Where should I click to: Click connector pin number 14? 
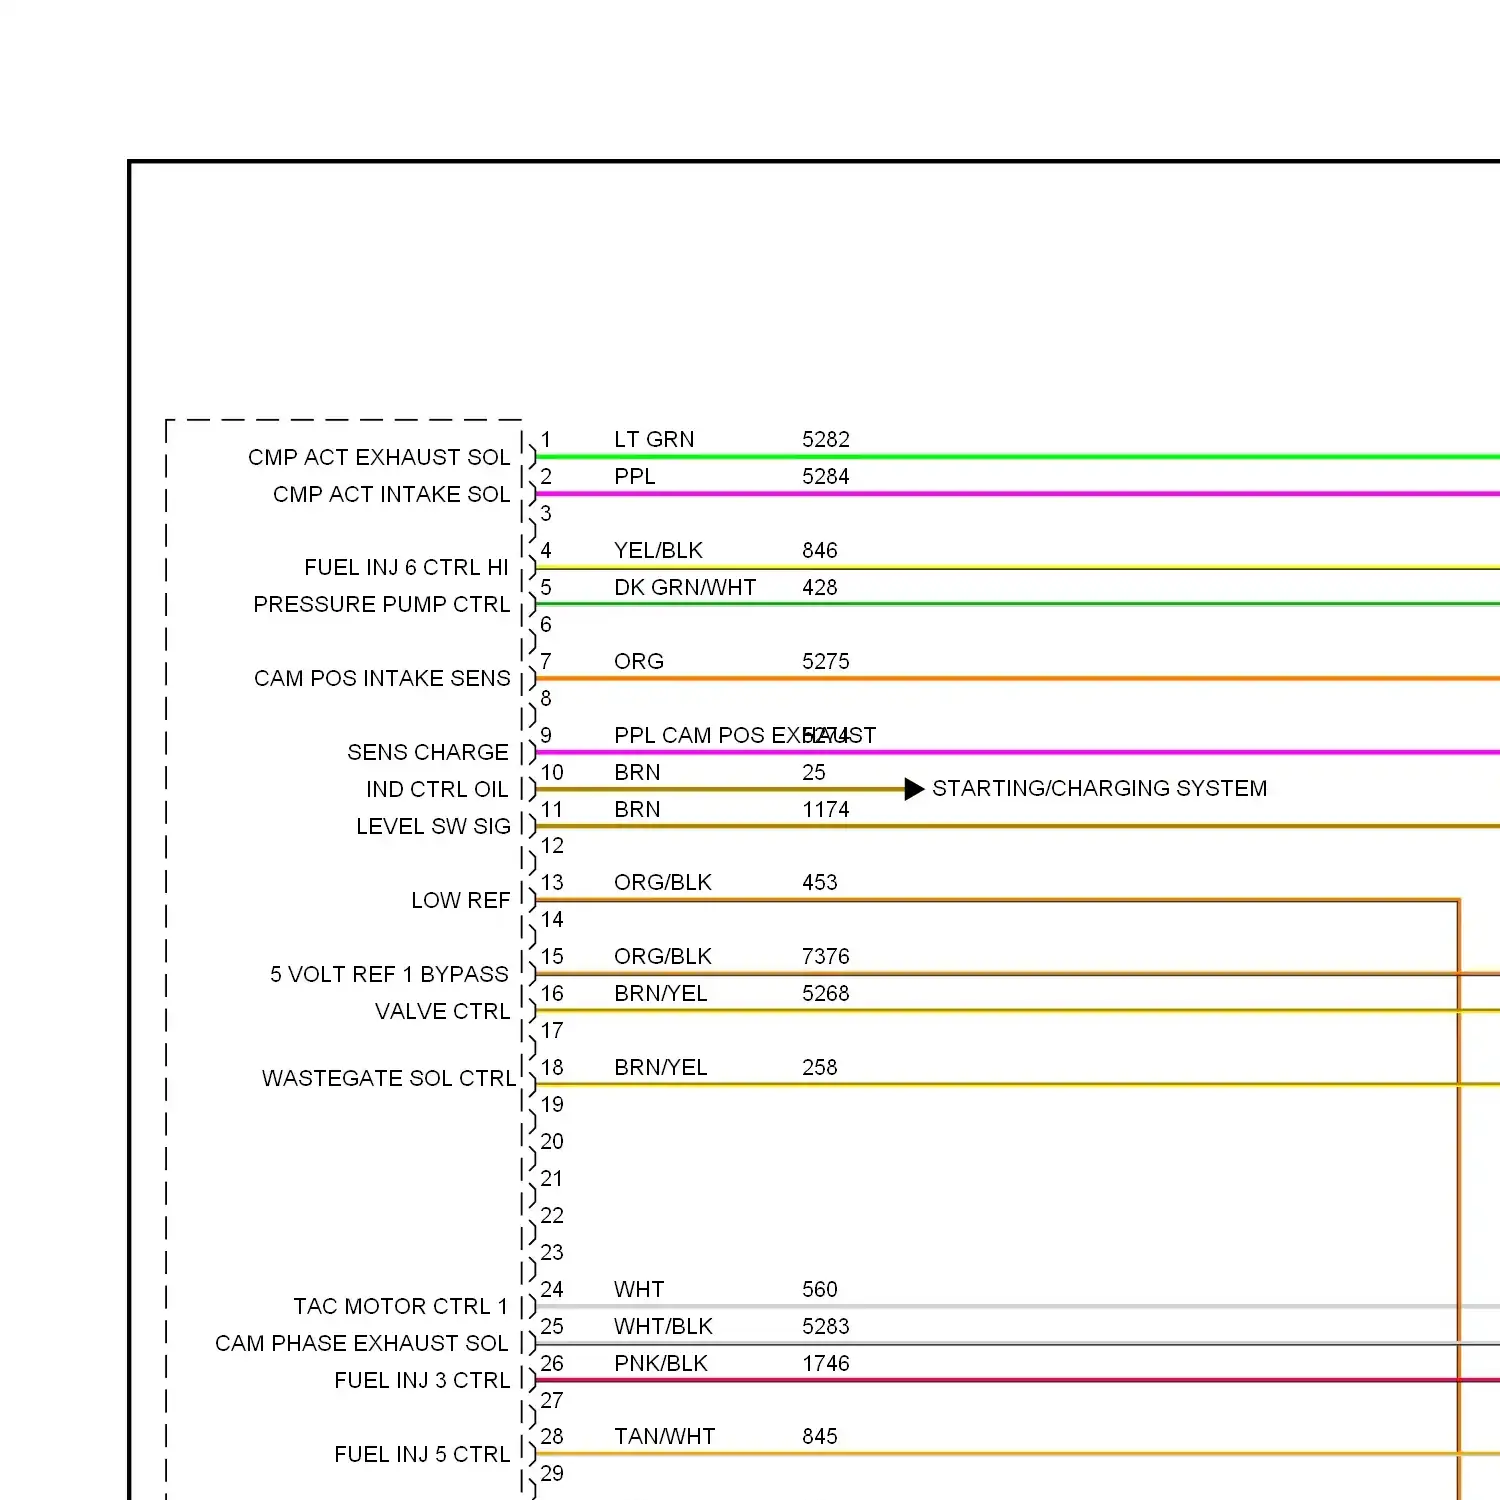[552, 920]
